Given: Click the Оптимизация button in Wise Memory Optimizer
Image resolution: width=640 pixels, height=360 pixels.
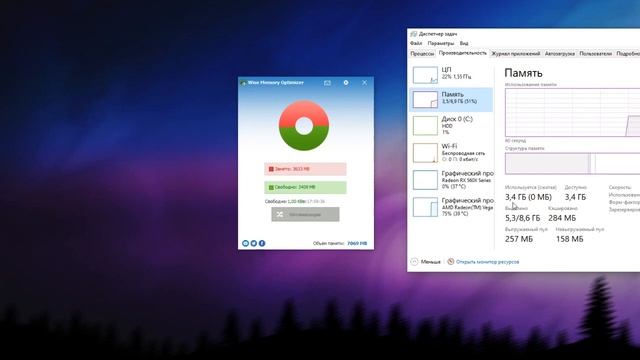Looking at the screenshot, I should click(305, 214).
